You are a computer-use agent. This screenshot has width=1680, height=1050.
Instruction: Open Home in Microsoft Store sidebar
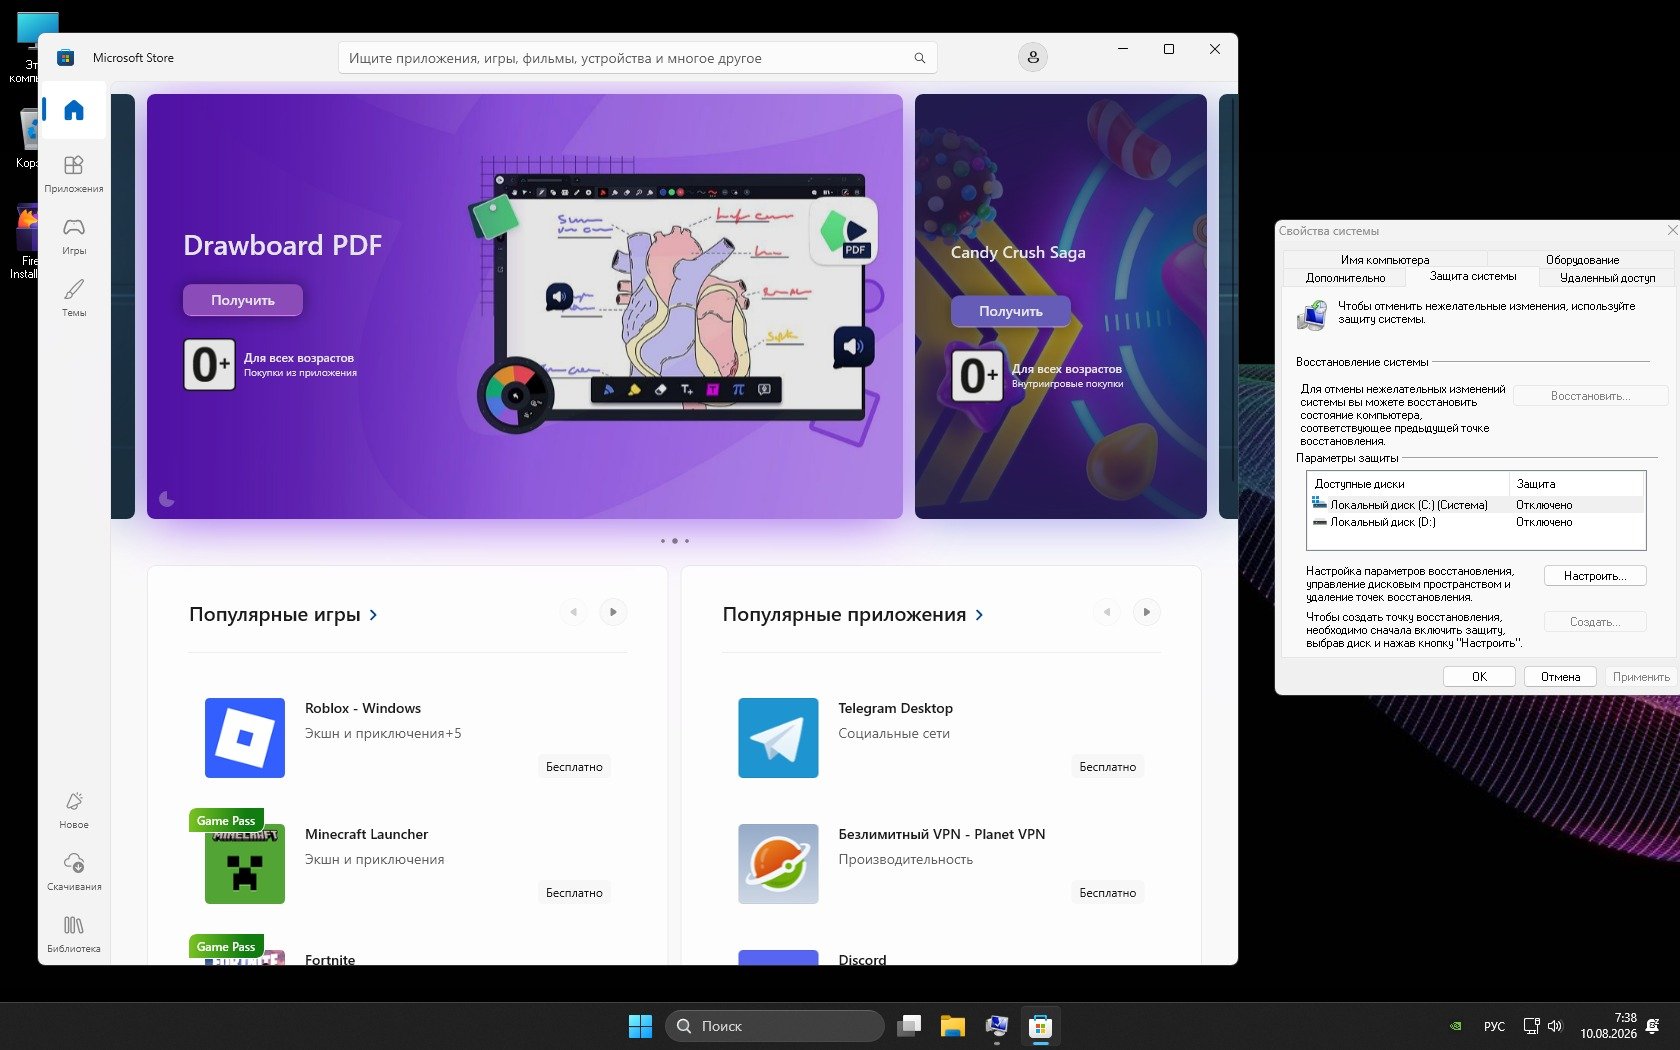click(x=74, y=110)
